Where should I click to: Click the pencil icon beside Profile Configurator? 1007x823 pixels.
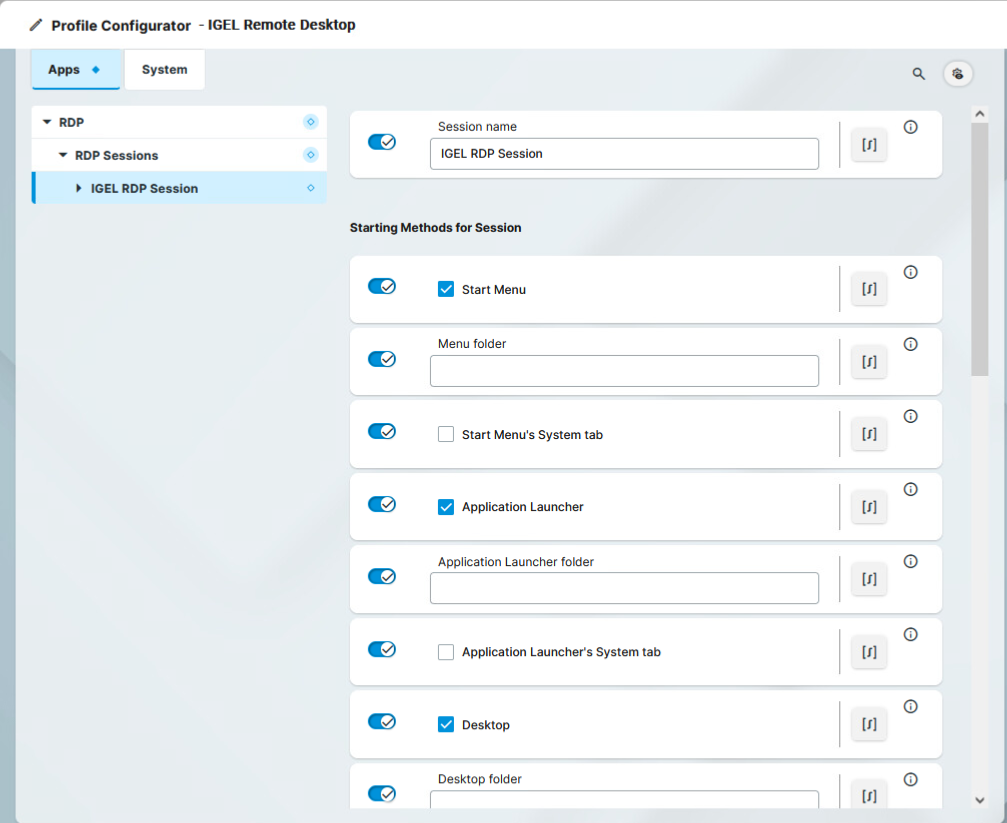[37, 24]
